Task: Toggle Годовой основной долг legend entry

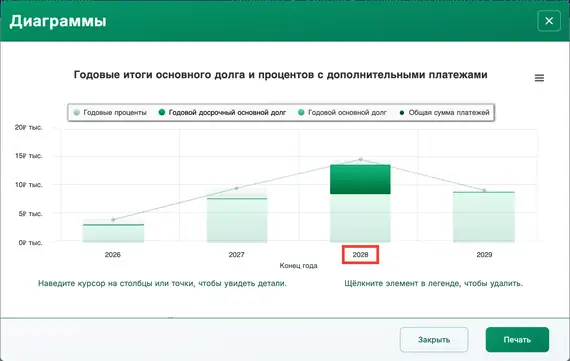Action: pyautogui.click(x=342, y=113)
